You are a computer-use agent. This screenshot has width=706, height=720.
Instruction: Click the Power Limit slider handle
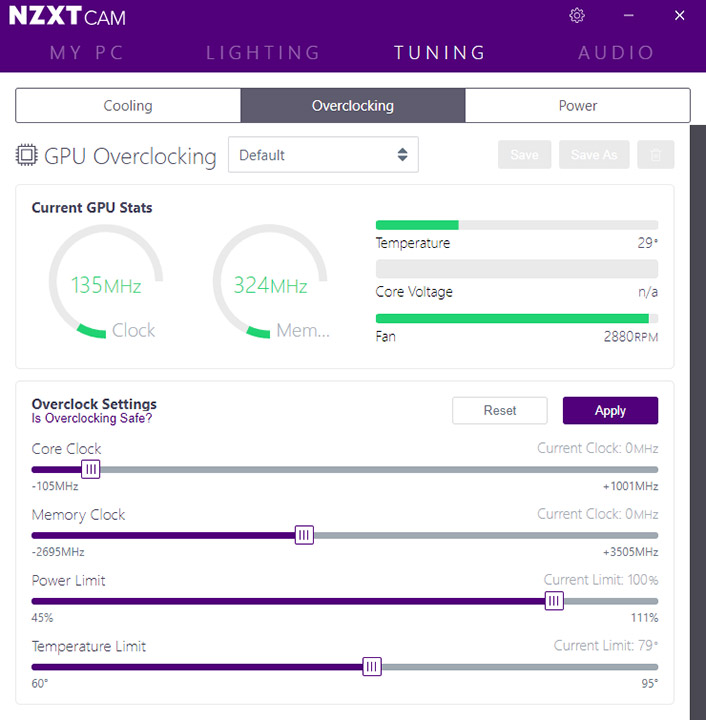tap(554, 601)
